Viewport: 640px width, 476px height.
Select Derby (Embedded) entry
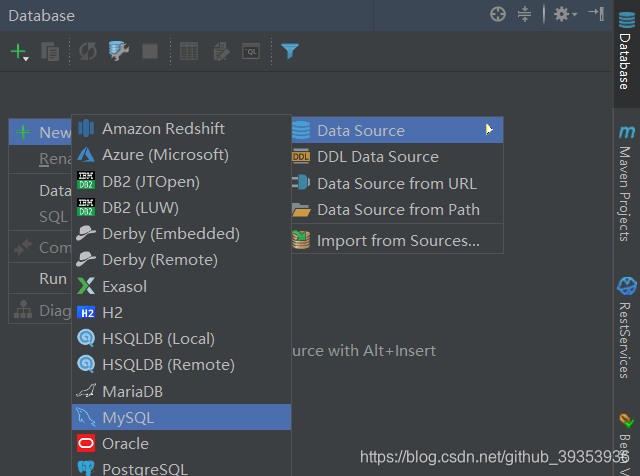(181, 234)
